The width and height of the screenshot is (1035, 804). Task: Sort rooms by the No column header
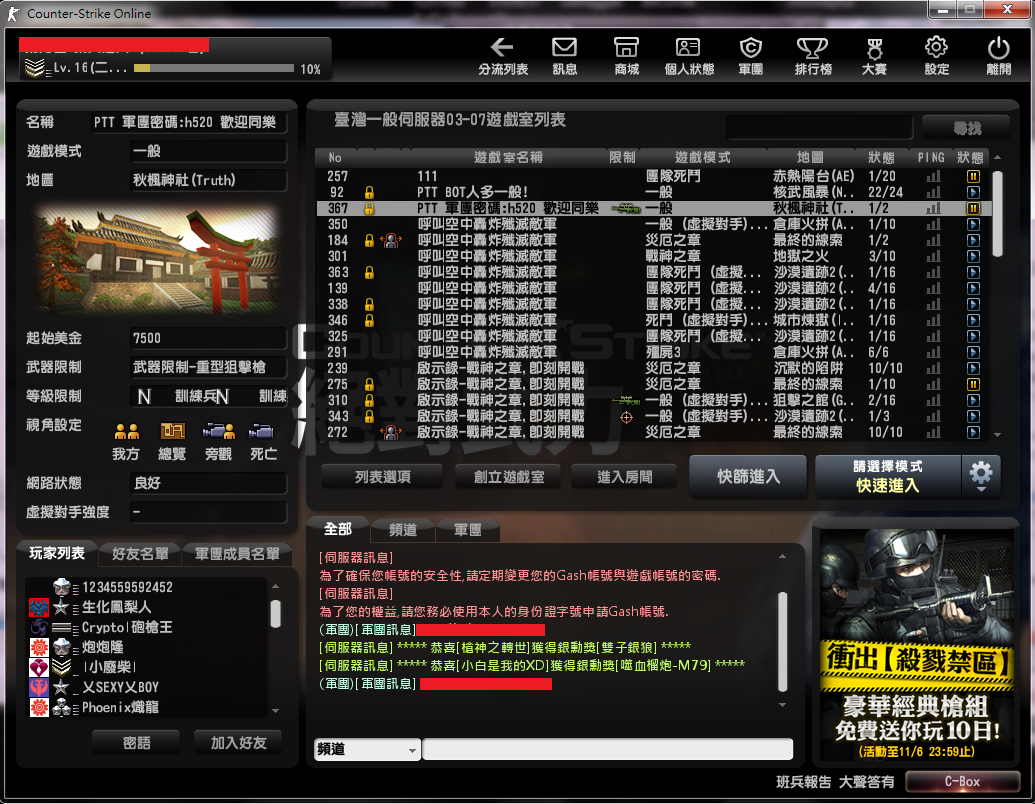coord(335,157)
